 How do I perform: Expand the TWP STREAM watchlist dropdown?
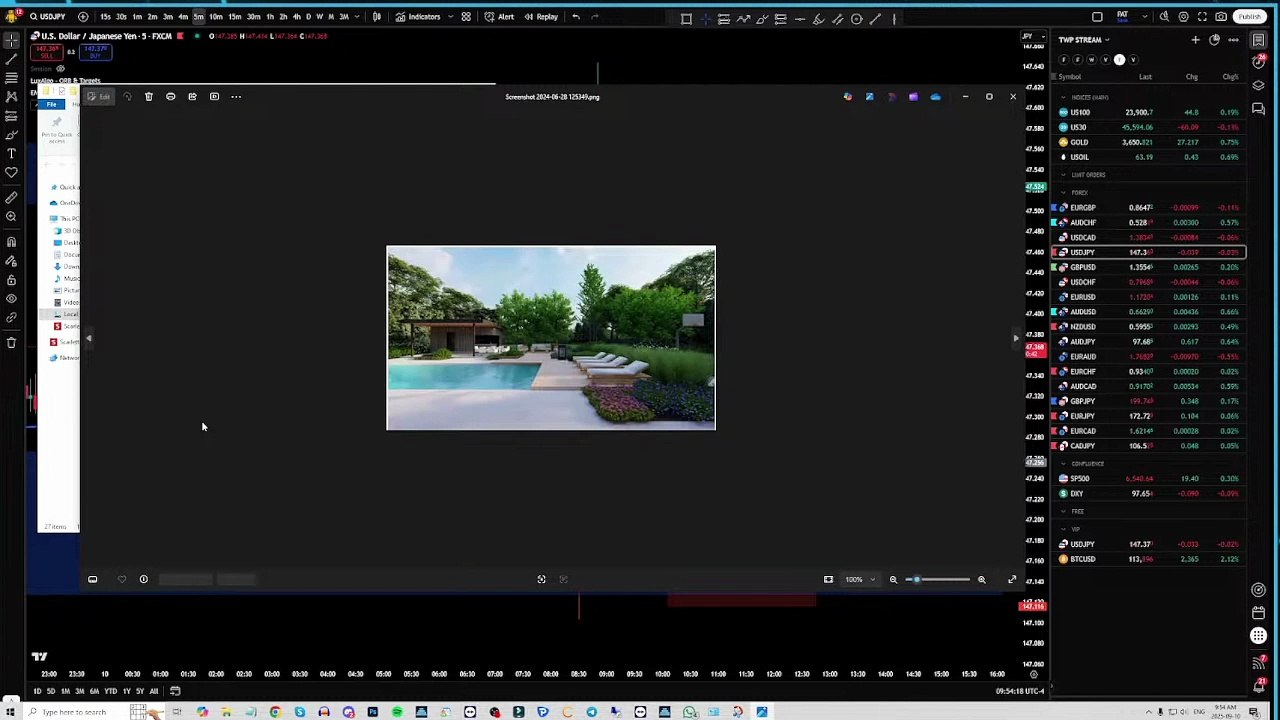(1106, 40)
